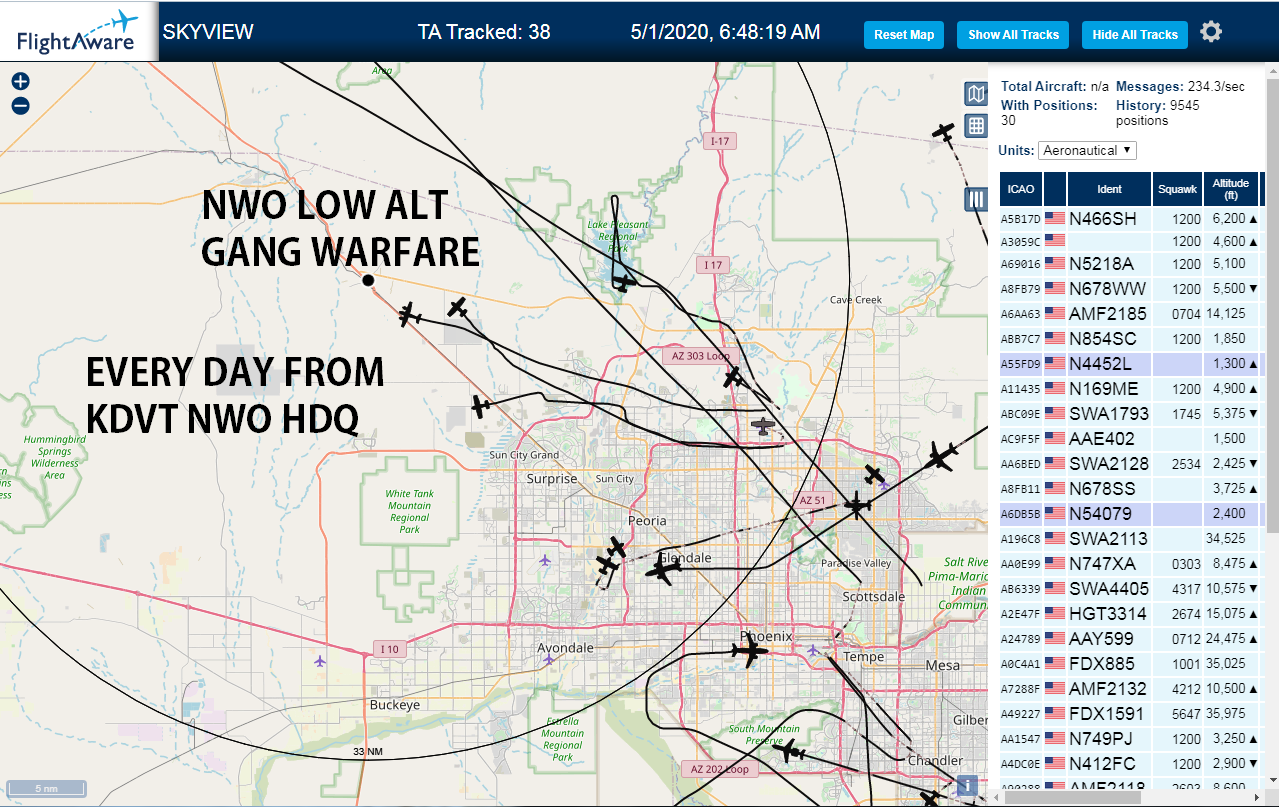This screenshot has height=807, width=1279.
Task: Select the N4452L aircraft row
Action: click(x=1132, y=364)
